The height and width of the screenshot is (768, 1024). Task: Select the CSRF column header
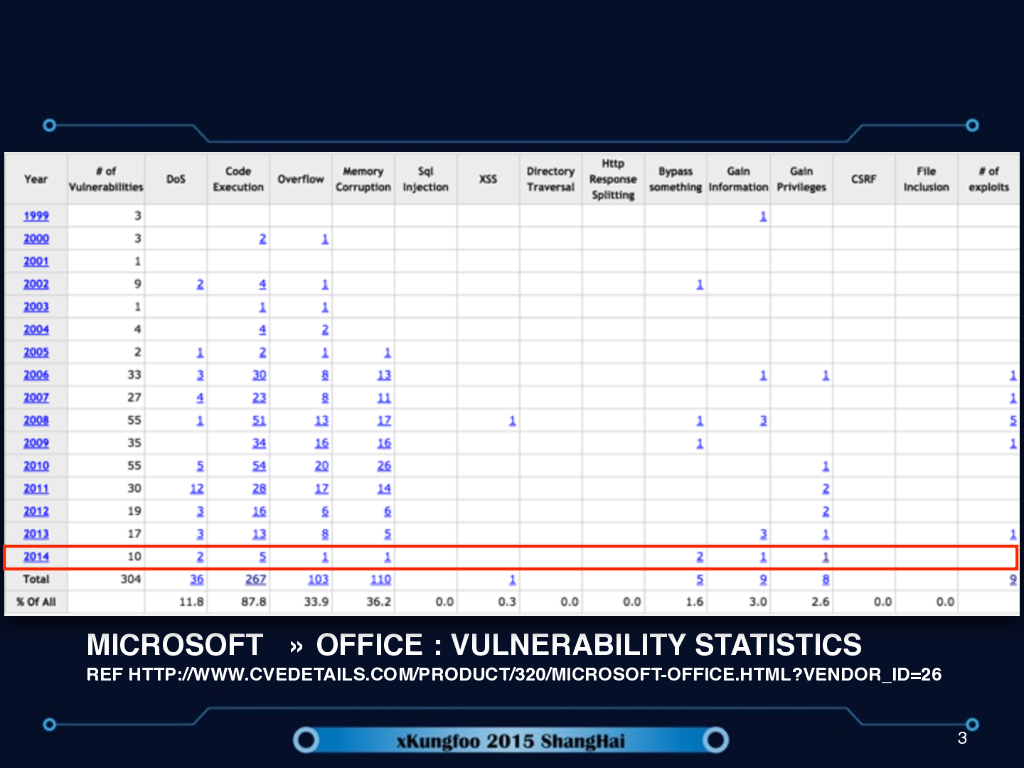[863, 179]
